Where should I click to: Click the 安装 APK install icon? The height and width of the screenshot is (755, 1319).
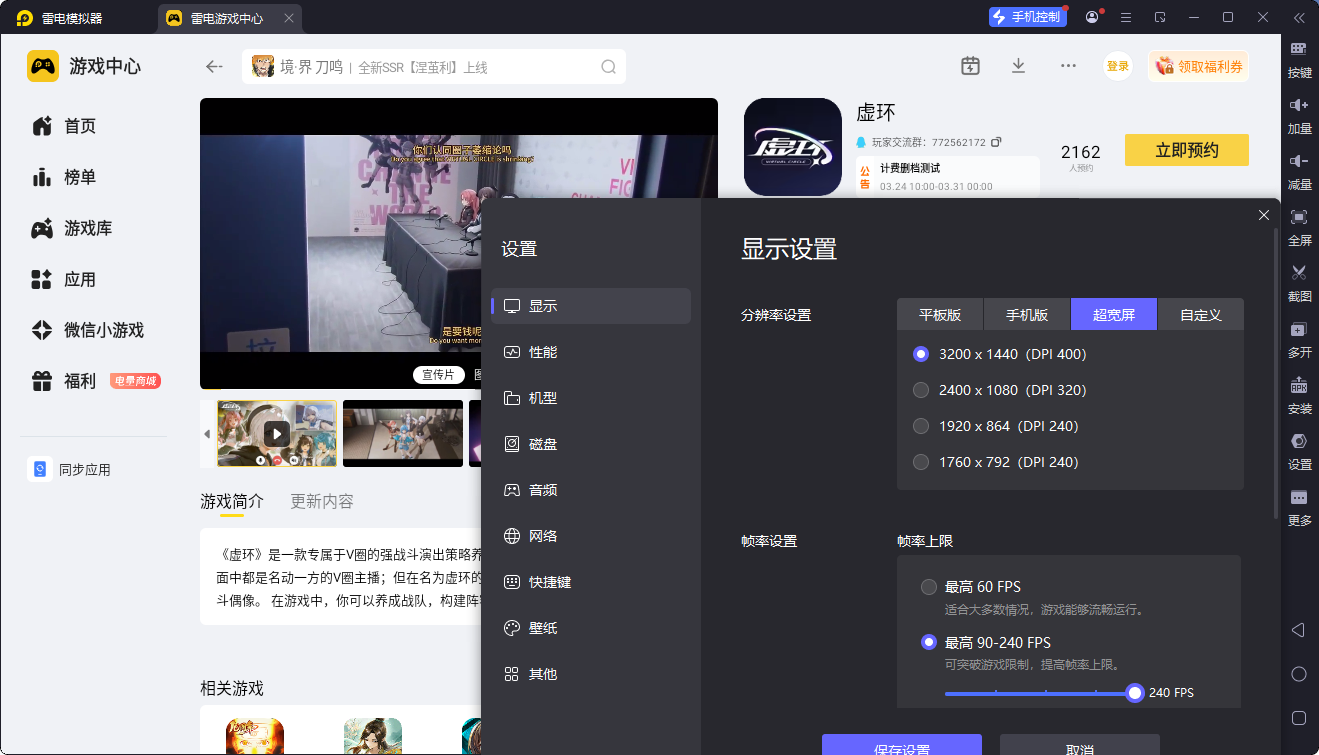coord(1299,385)
